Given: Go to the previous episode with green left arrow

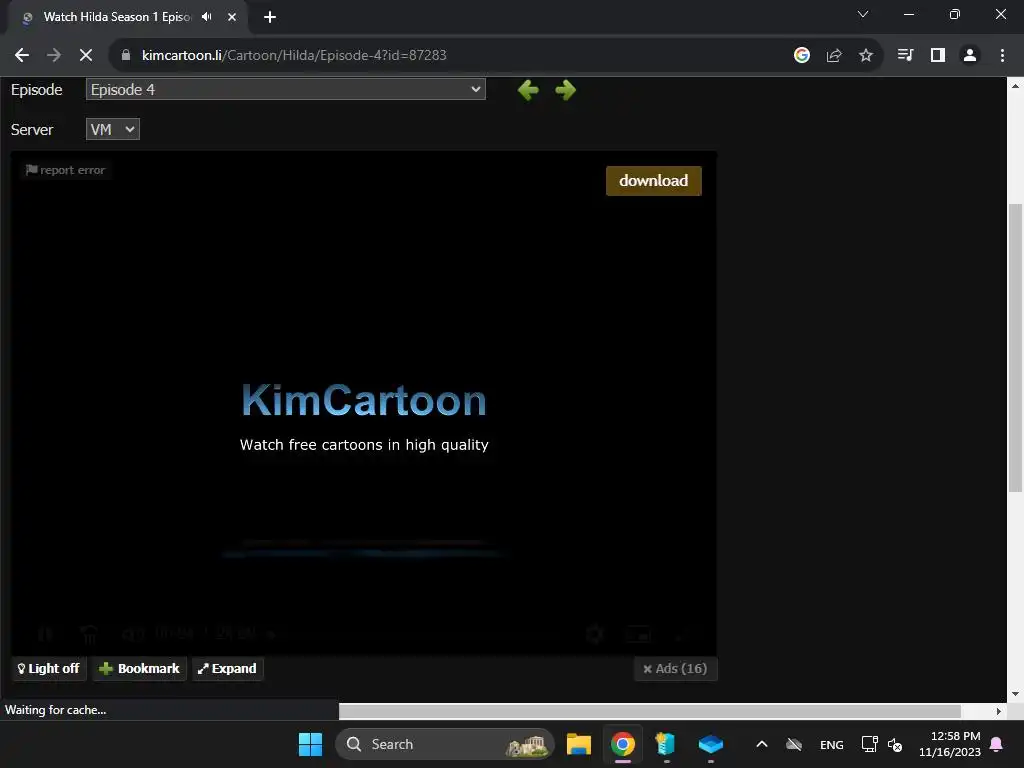Looking at the screenshot, I should (528, 90).
